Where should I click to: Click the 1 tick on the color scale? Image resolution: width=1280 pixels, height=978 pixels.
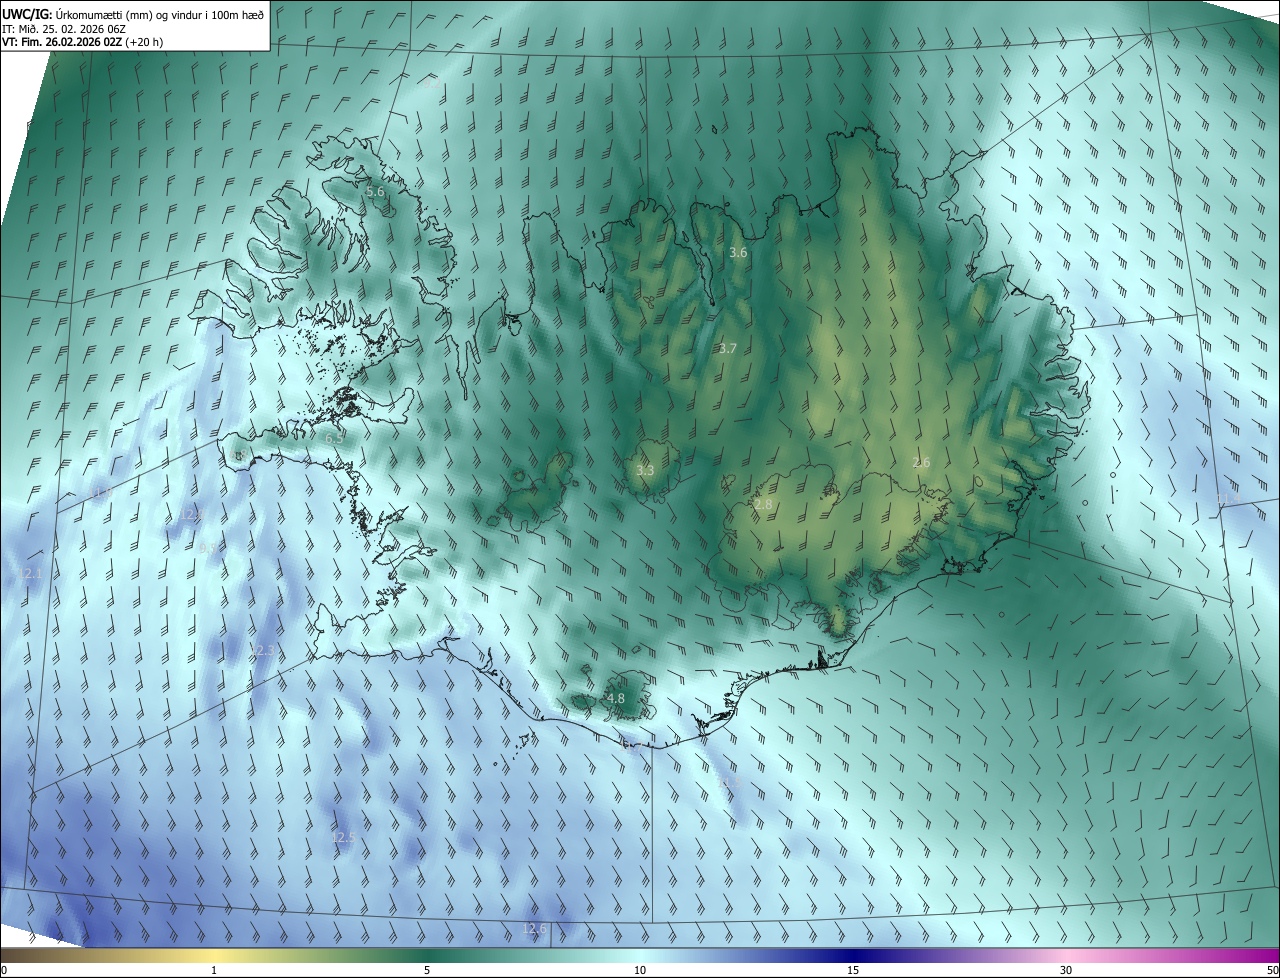[214, 970]
